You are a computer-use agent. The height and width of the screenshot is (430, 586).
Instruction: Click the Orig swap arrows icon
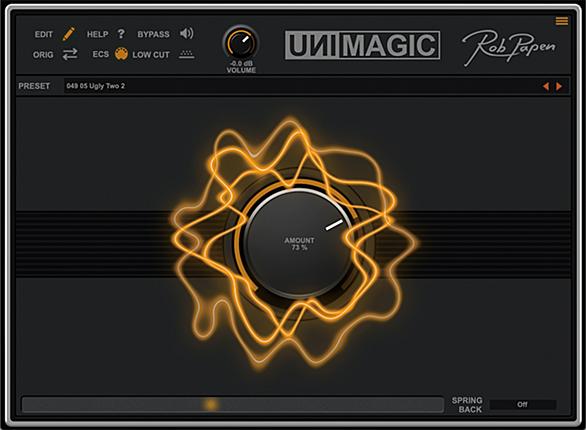click(x=70, y=55)
